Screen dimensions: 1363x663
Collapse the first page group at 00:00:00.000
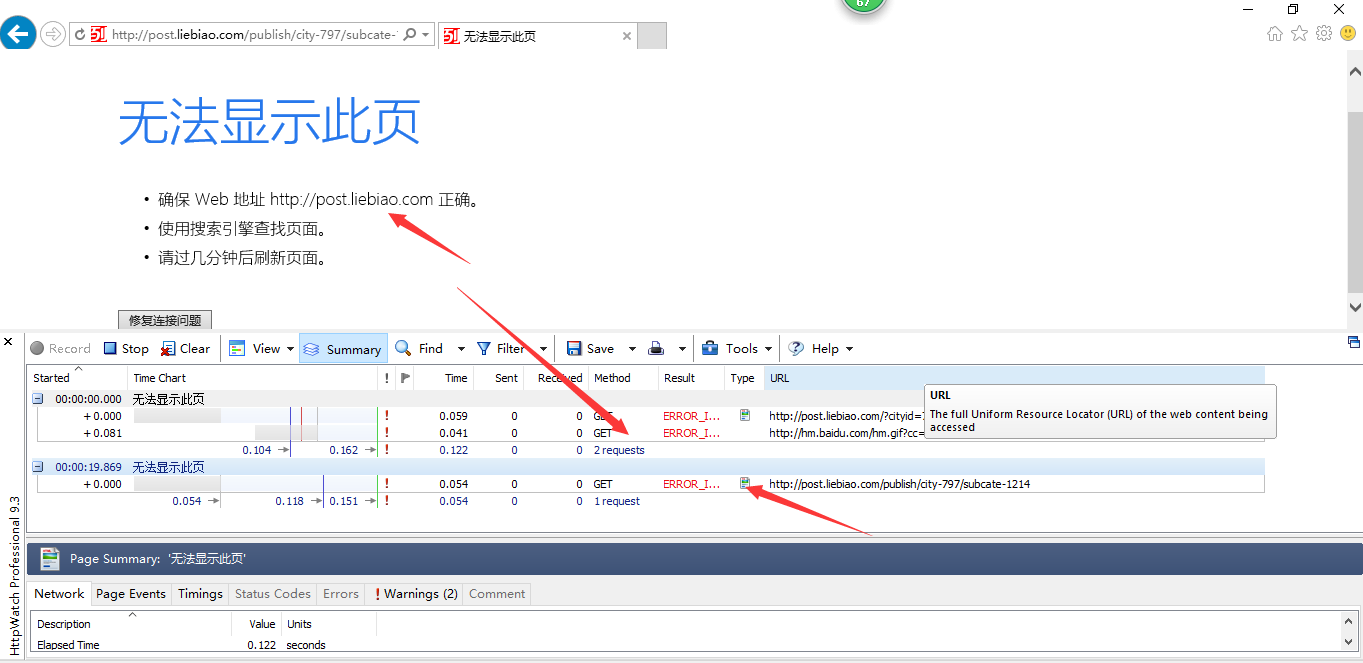(38, 399)
